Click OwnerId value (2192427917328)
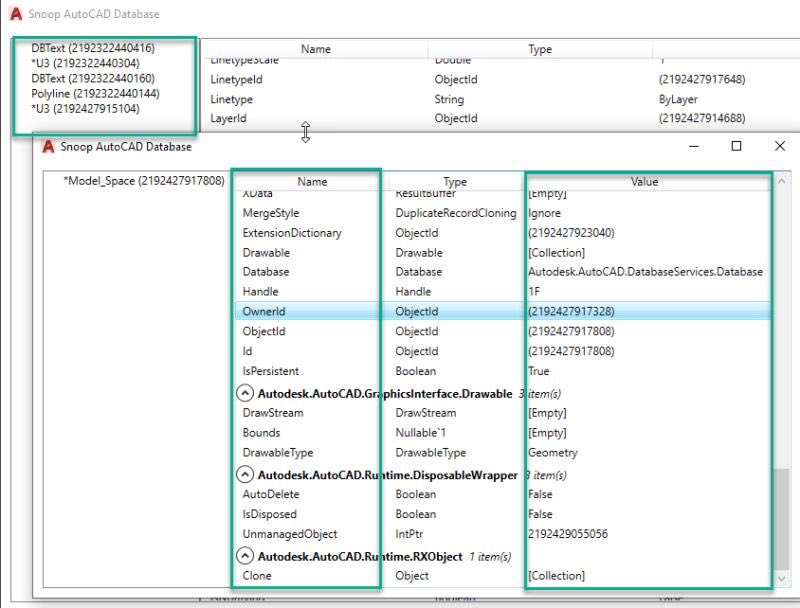800x608 pixels. click(x=571, y=311)
